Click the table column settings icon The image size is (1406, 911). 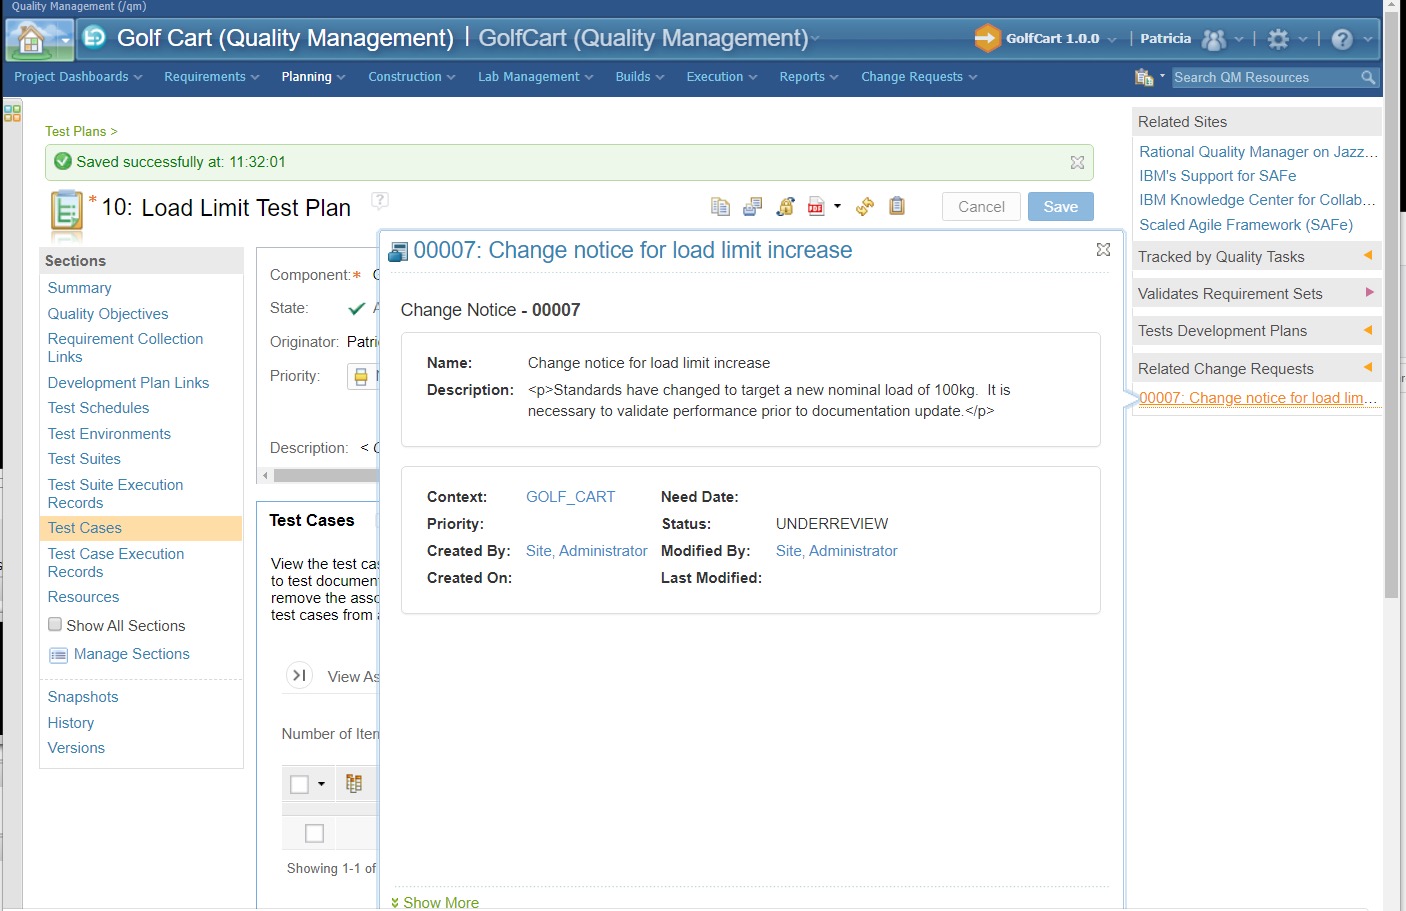click(354, 783)
